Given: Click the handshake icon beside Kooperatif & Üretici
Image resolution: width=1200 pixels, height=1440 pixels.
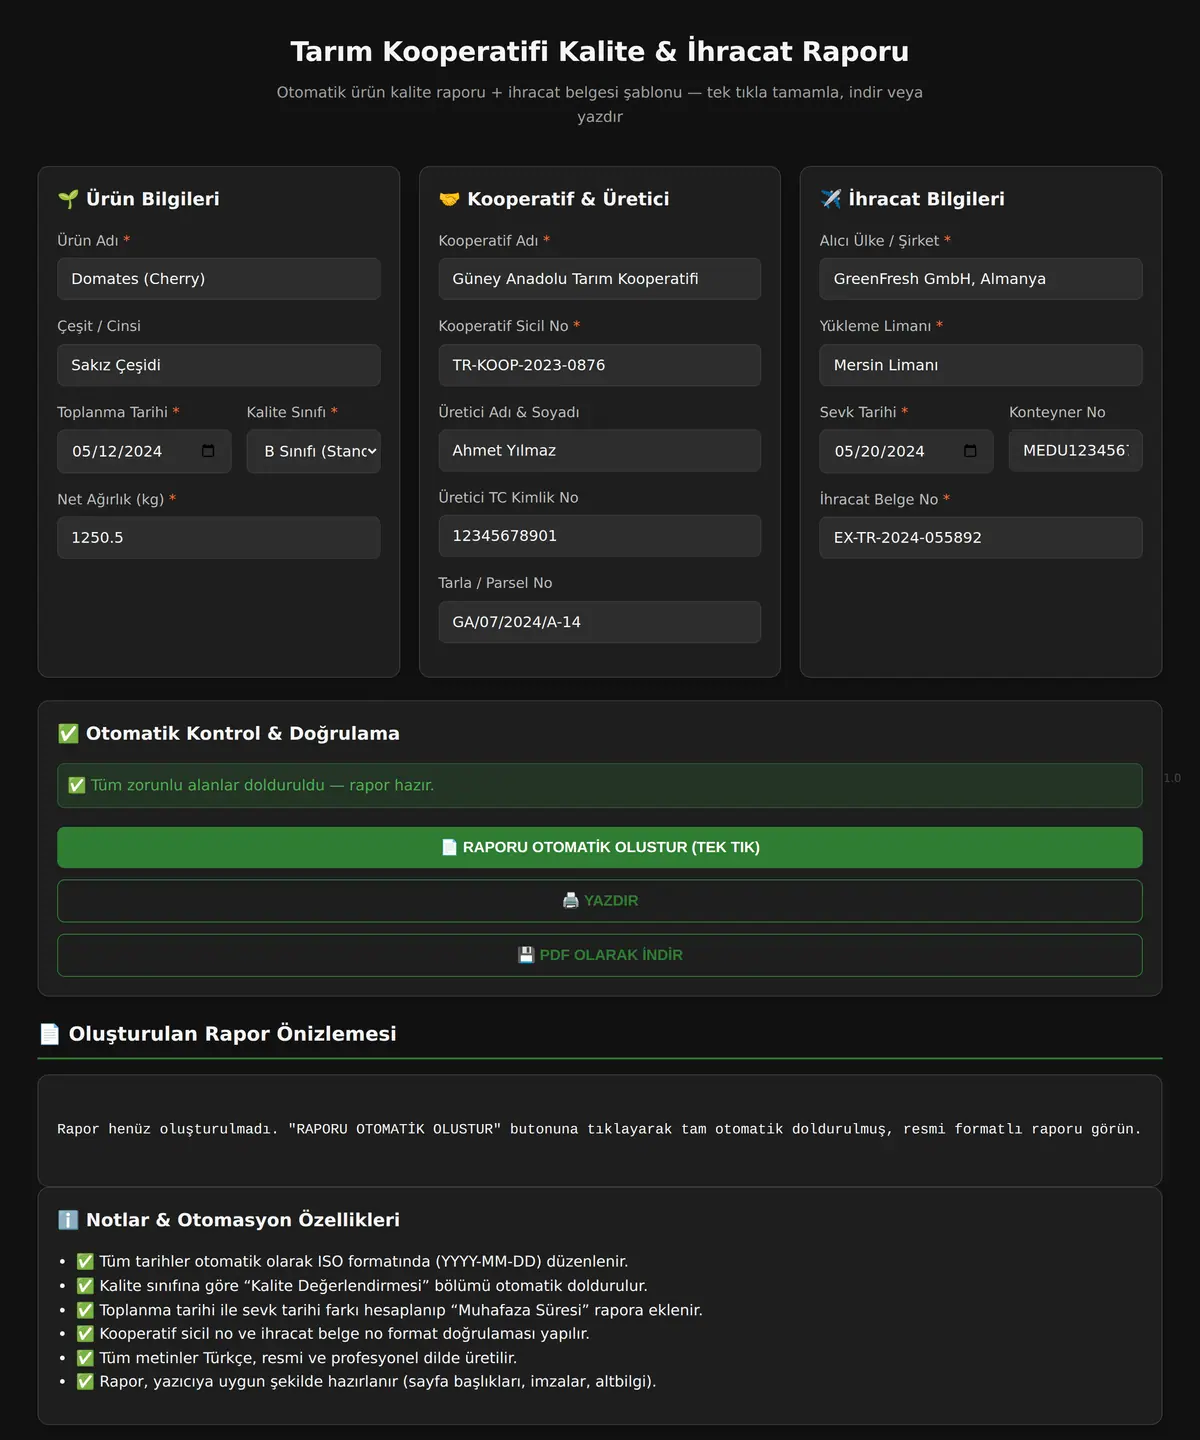Looking at the screenshot, I should 449,199.
